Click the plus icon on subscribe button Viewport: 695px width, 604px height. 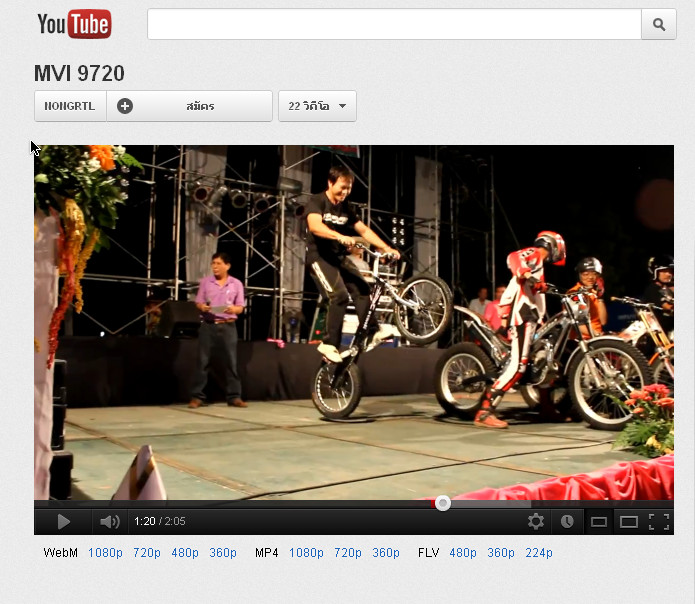pyautogui.click(x=125, y=106)
